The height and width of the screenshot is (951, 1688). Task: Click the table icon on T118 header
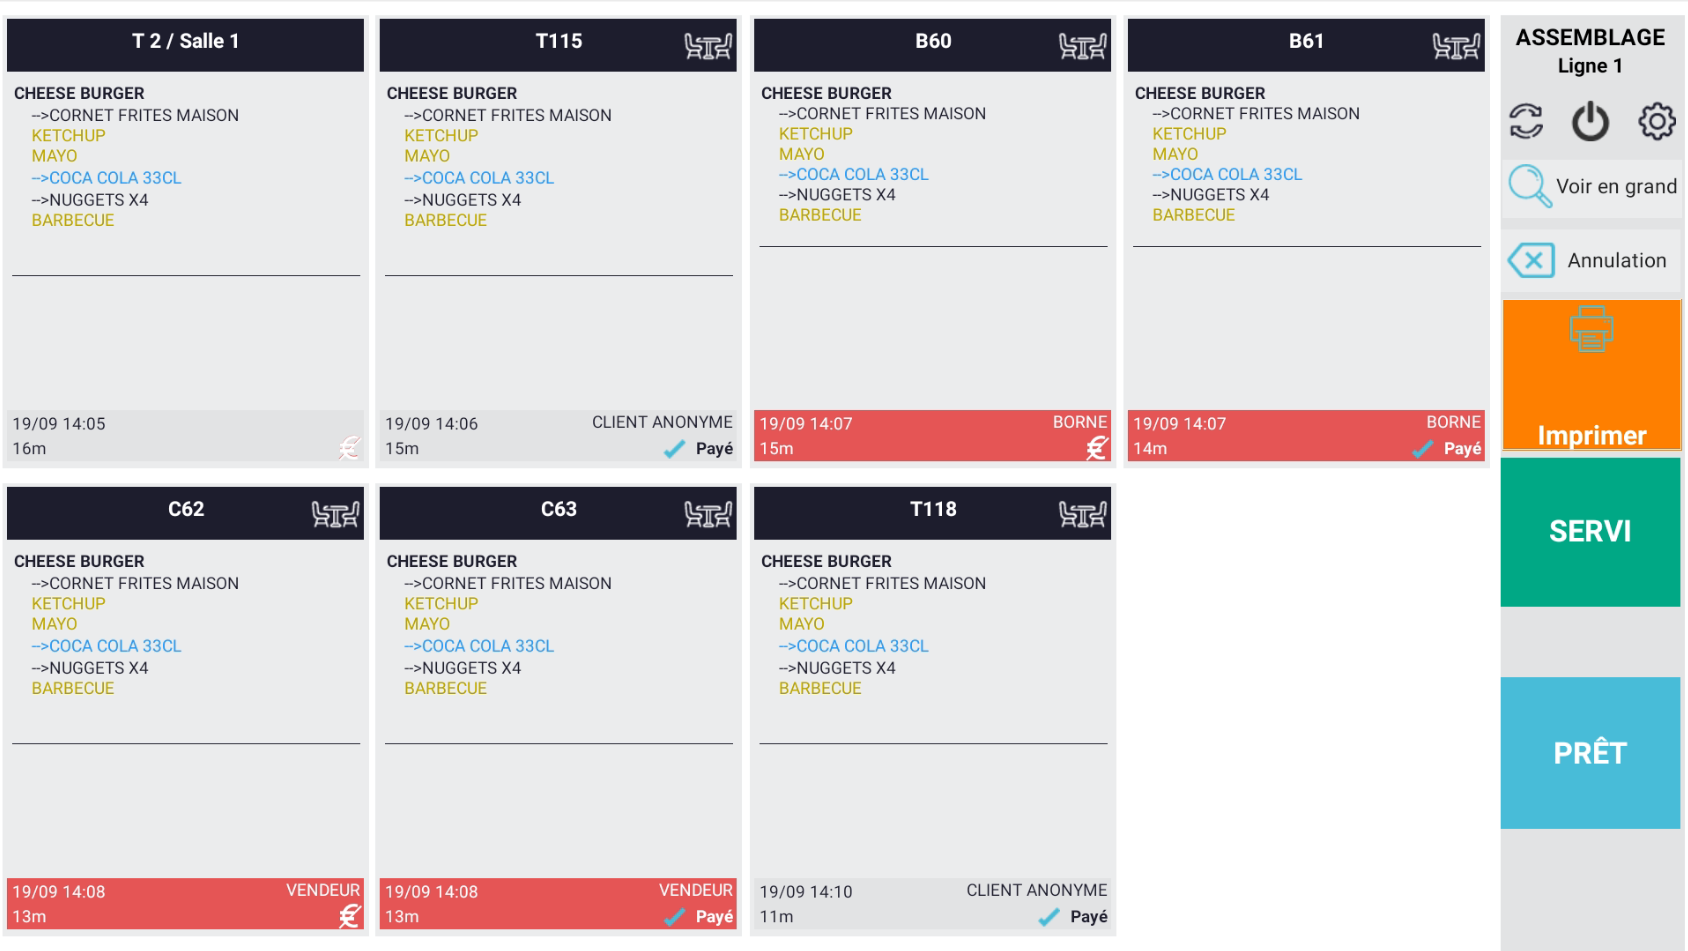coord(1082,514)
